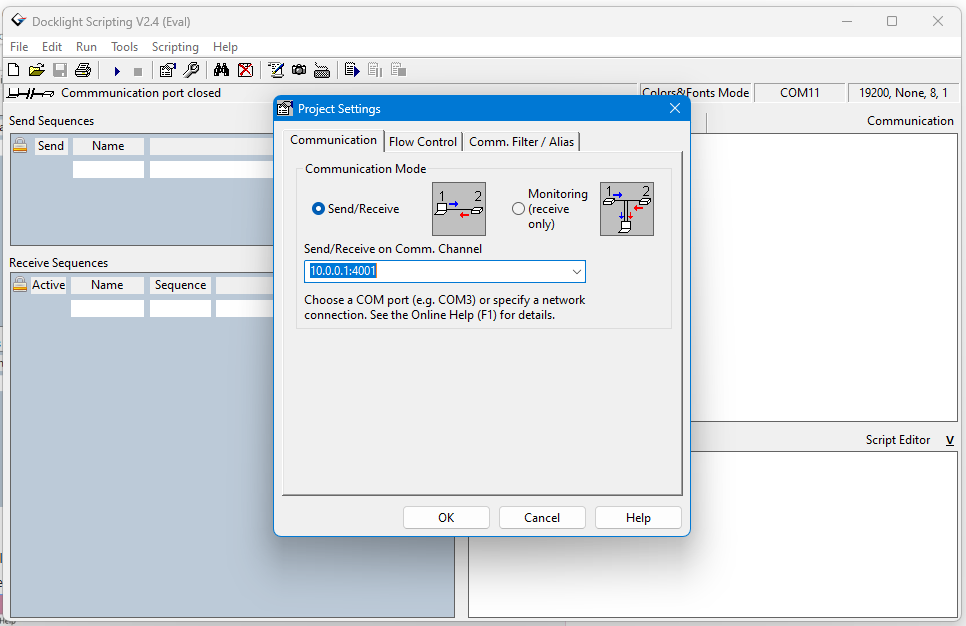Click the Print communication printer icon
Screen dimensions: 966x626
[x=83, y=70]
